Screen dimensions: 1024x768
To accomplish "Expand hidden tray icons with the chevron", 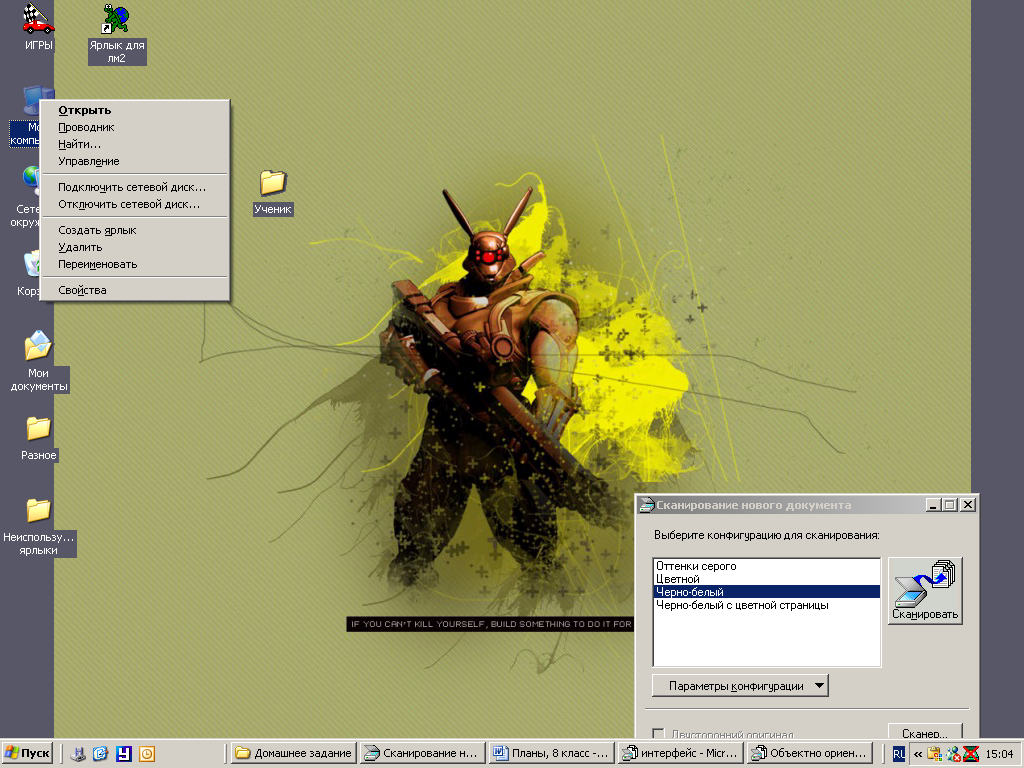I will click(x=918, y=753).
